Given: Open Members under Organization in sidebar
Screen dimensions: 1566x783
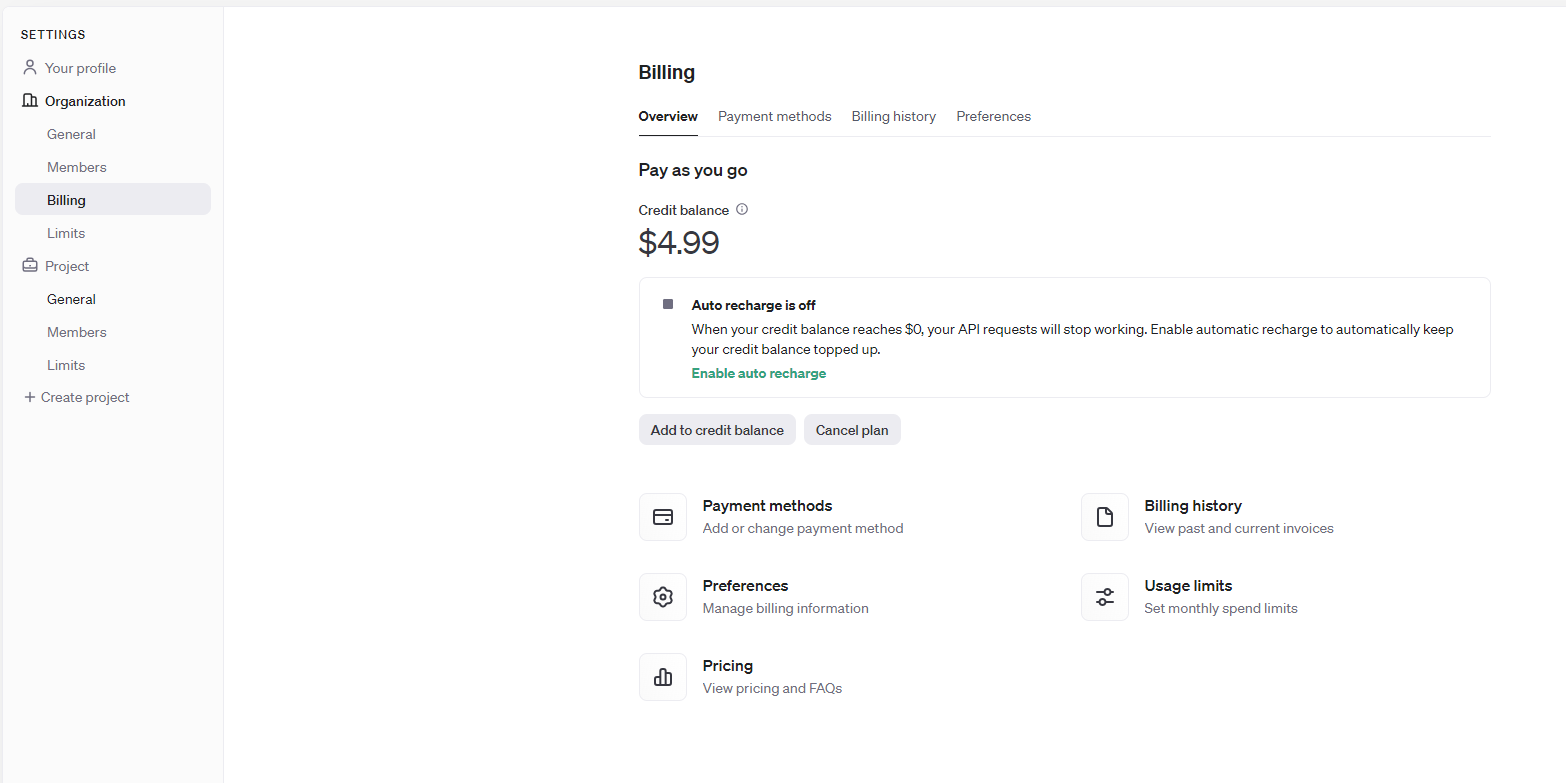Looking at the screenshot, I should [76, 167].
